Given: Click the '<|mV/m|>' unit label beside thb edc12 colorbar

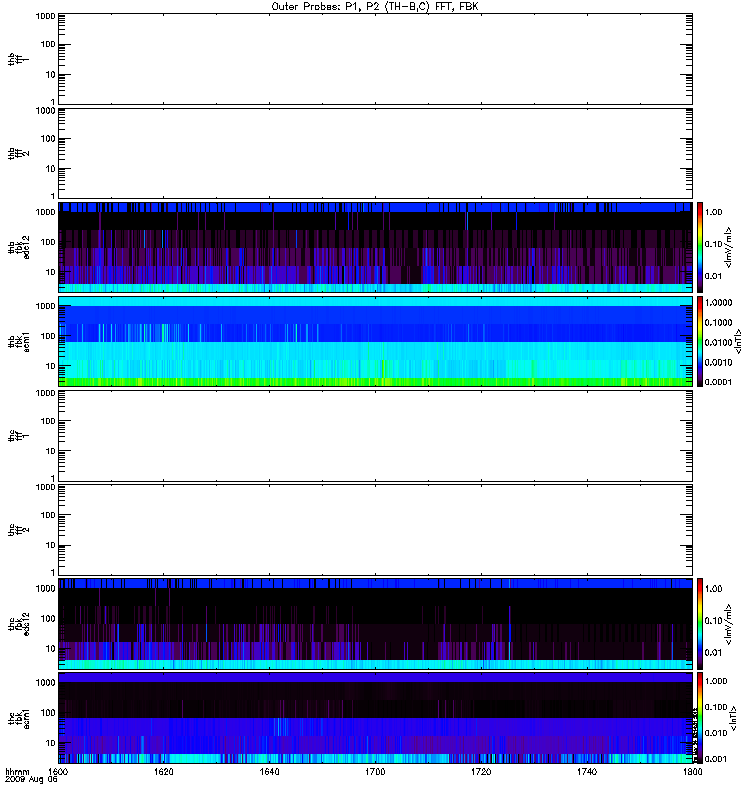Looking at the screenshot, I should point(728,247).
